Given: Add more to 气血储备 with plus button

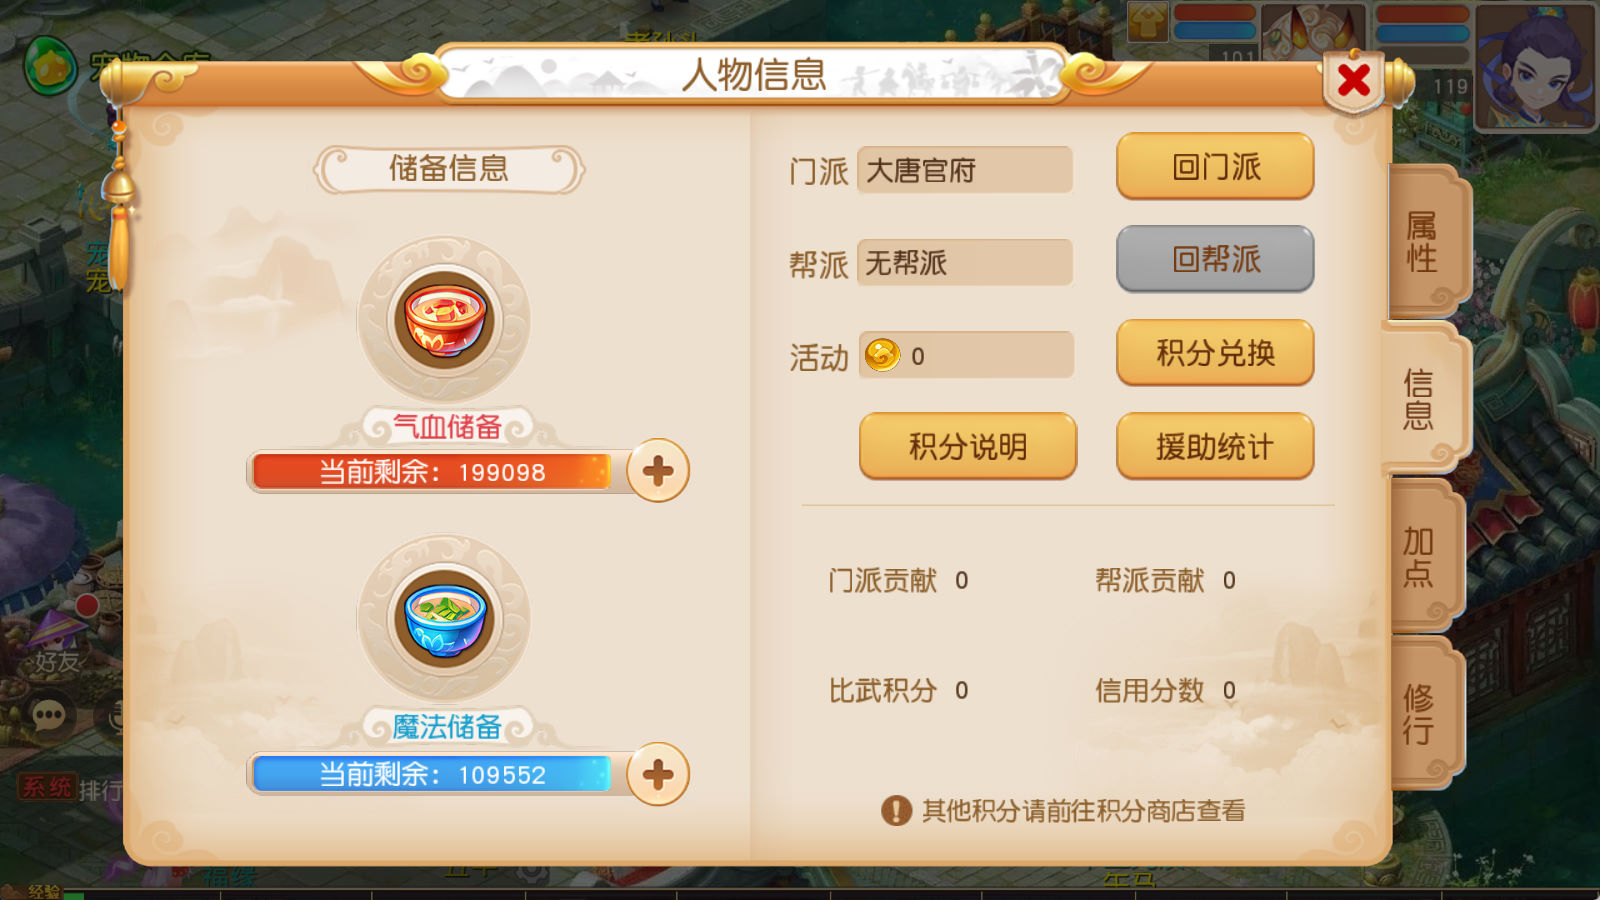Looking at the screenshot, I should (658, 471).
